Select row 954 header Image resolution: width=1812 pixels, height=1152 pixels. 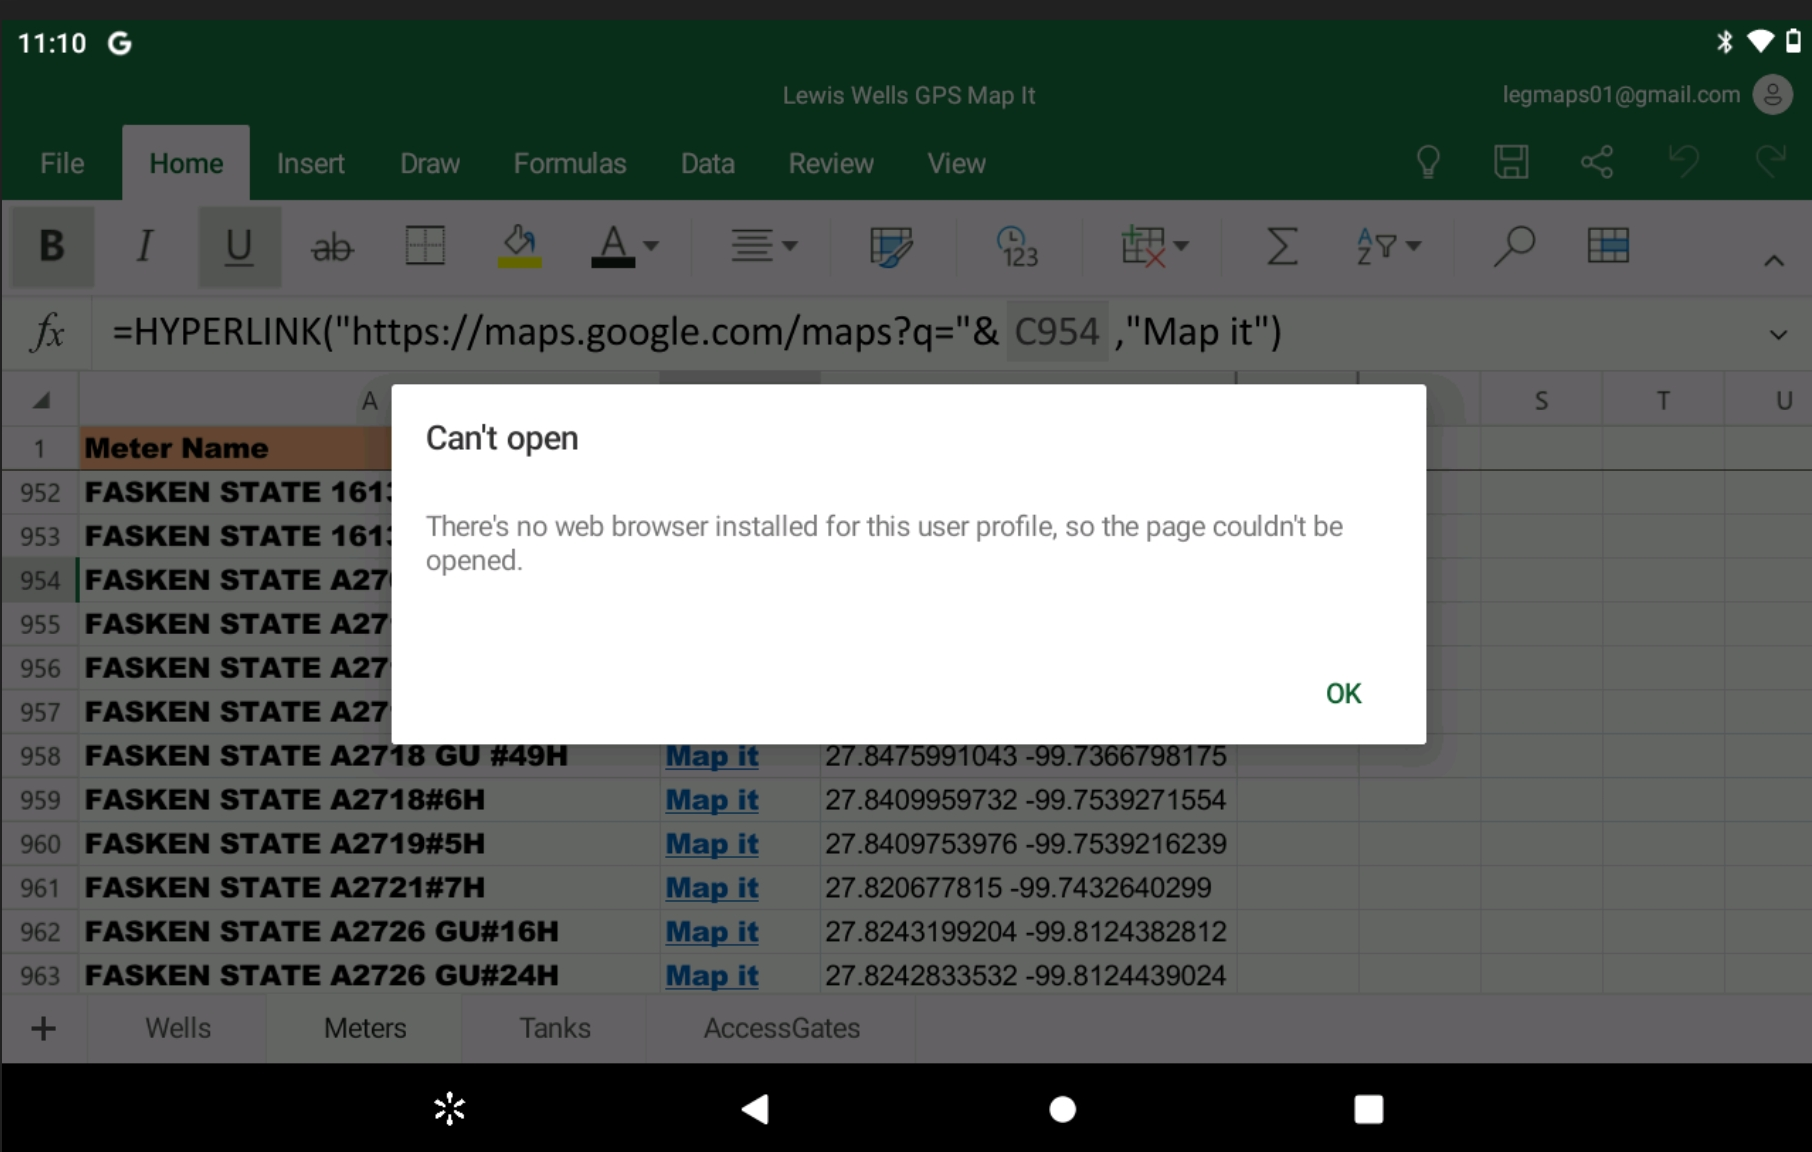tap(40, 580)
